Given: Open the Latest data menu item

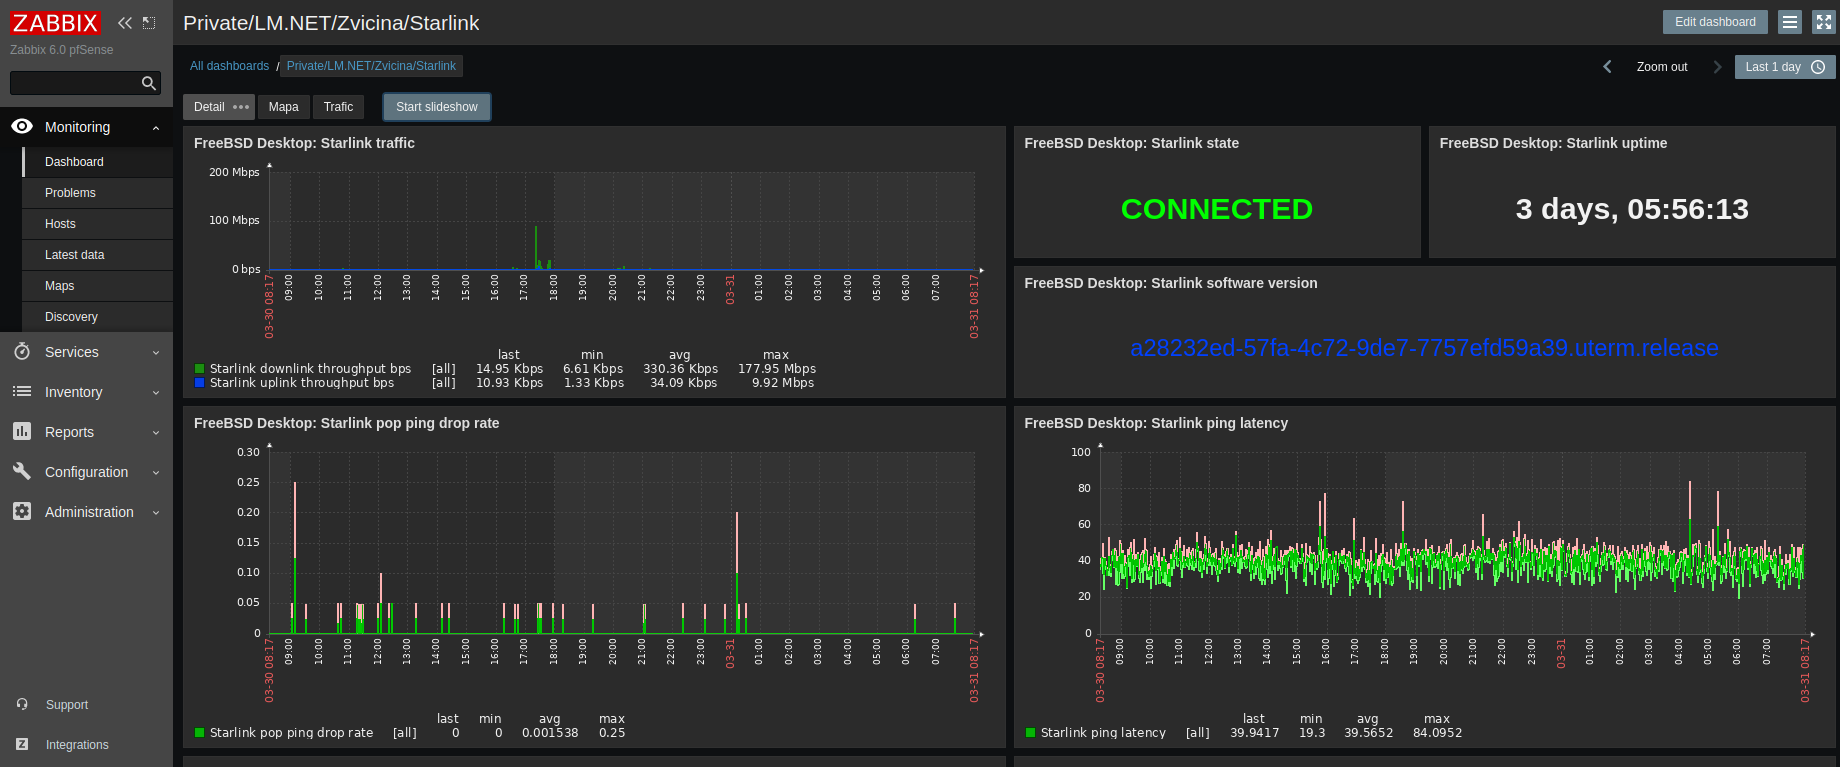Looking at the screenshot, I should pyautogui.click(x=97, y=255).
